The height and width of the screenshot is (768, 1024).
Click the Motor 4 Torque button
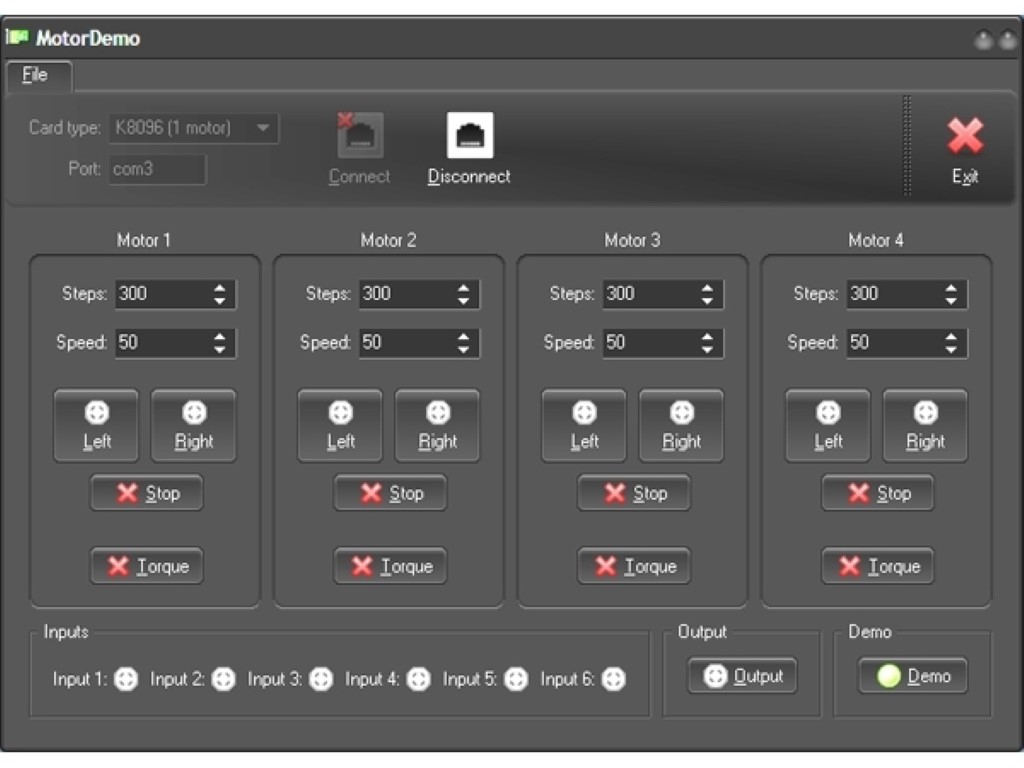click(878, 566)
